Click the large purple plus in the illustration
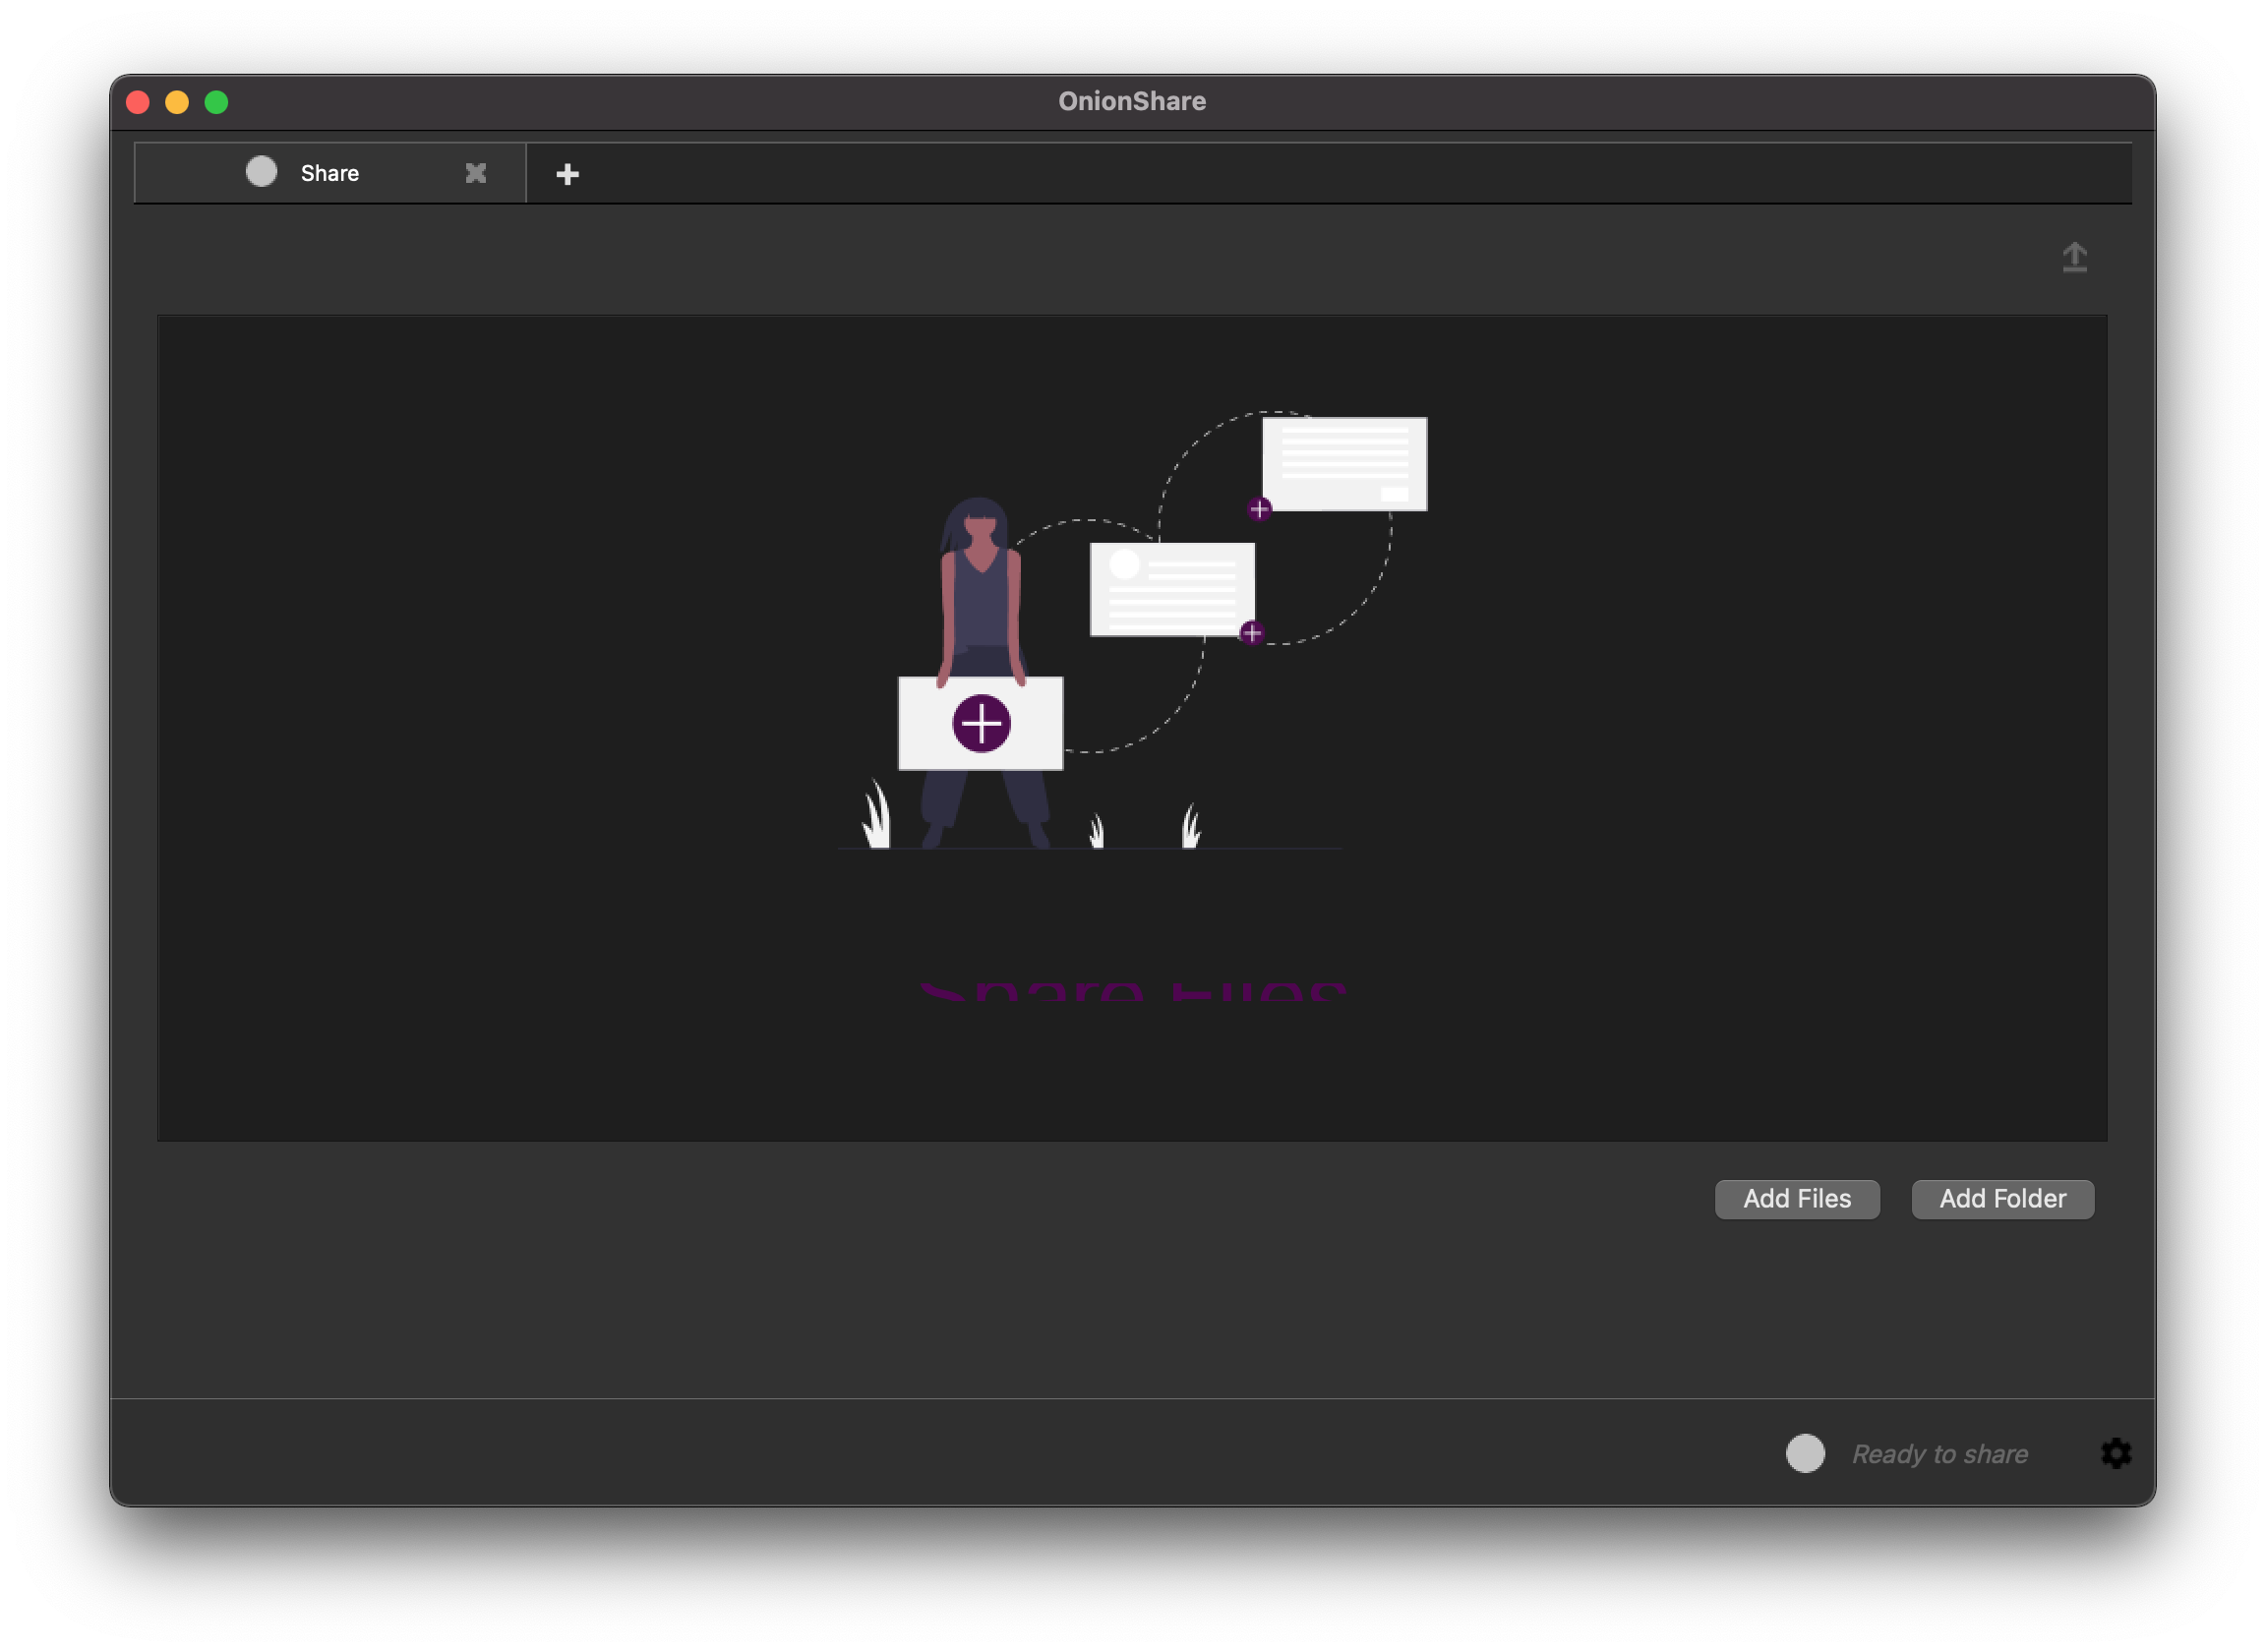Image resolution: width=2266 pixels, height=1652 pixels. (981, 723)
